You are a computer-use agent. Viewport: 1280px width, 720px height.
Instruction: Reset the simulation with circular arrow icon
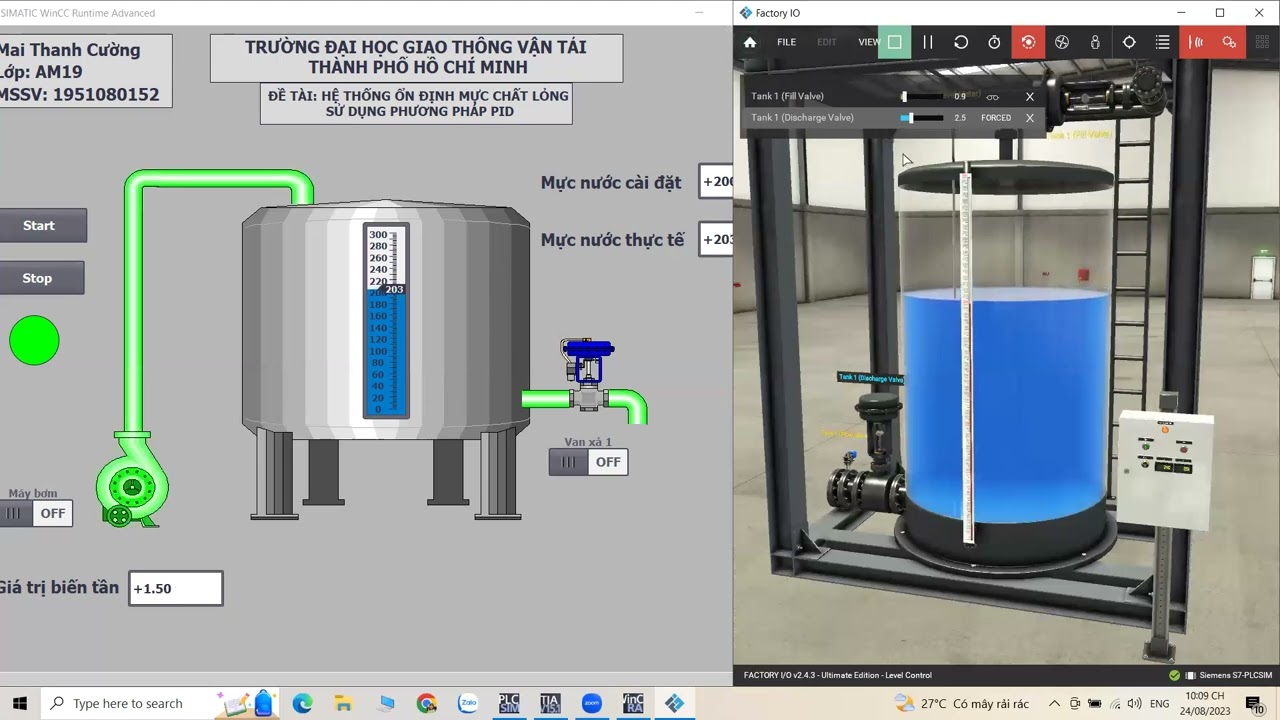pos(961,42)
